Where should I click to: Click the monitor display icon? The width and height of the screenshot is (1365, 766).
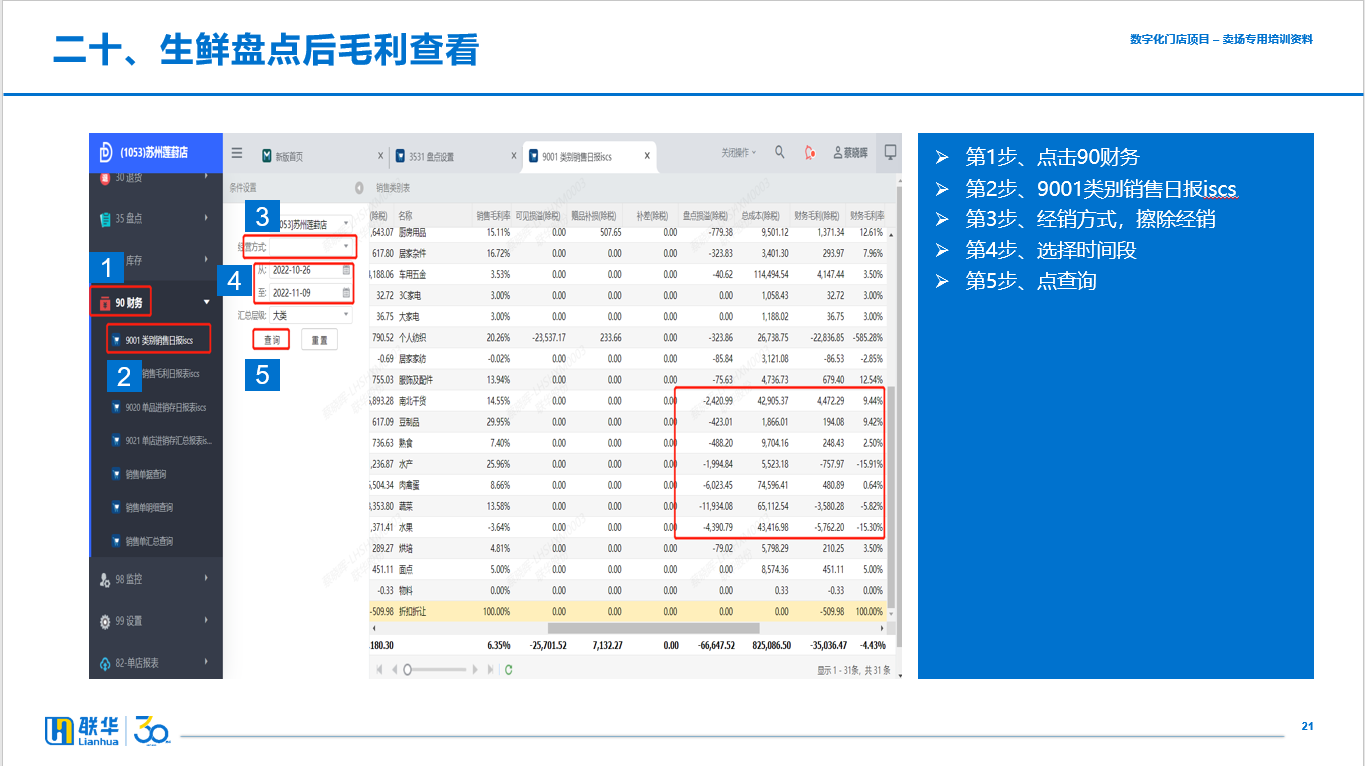click(x=890, y=152)
